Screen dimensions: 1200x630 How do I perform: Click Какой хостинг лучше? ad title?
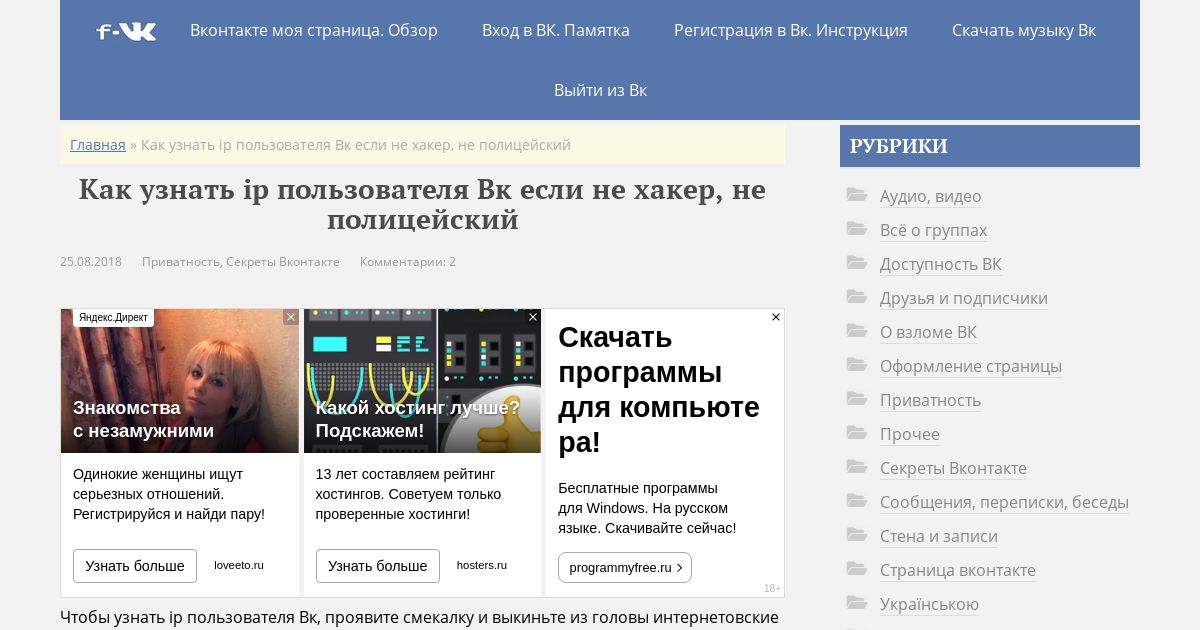418,420
